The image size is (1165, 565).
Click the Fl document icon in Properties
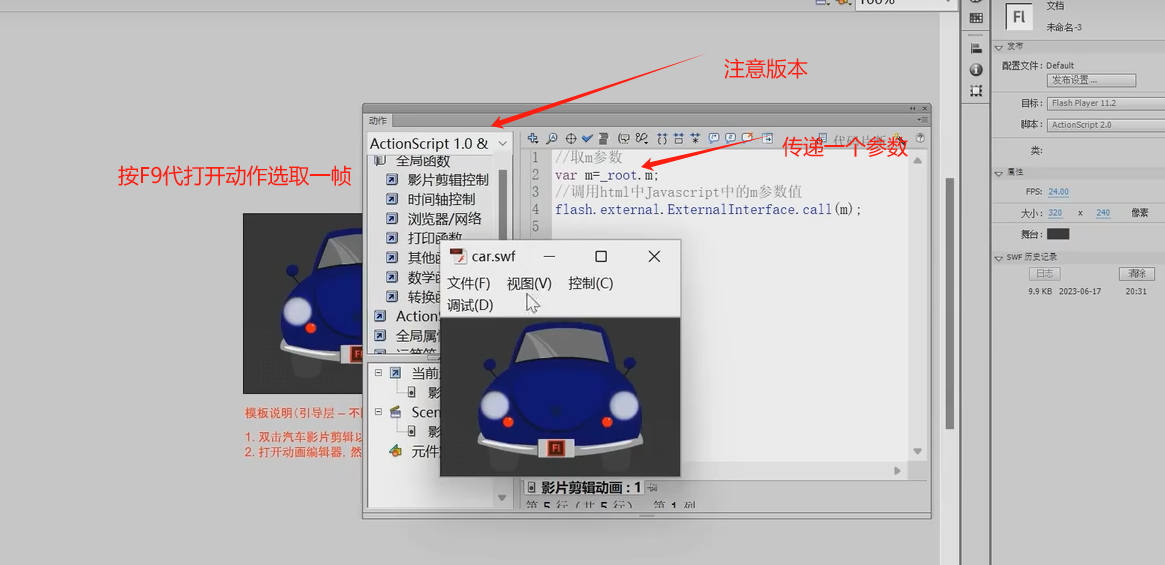coord(1018,16)
